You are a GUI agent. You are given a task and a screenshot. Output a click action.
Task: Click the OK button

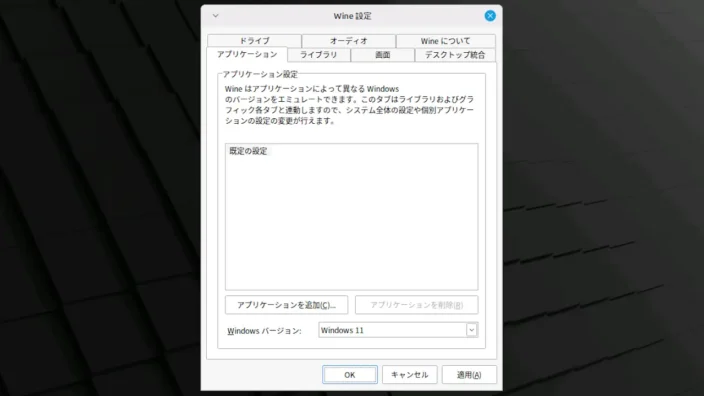coord(350,374)
